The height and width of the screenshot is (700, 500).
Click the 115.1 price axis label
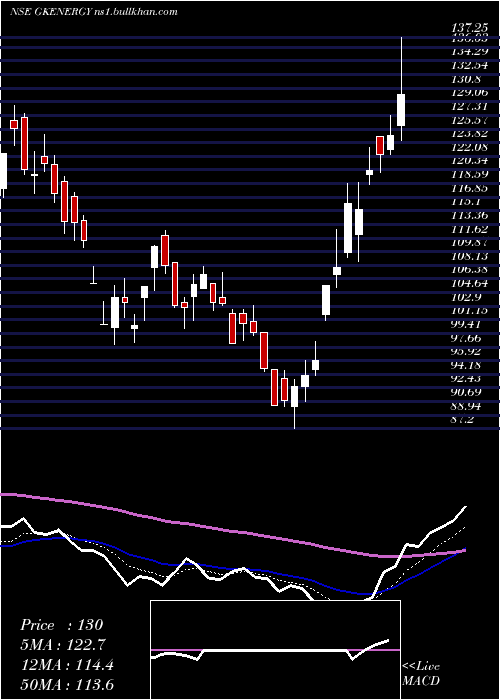[x=467, y=202]
